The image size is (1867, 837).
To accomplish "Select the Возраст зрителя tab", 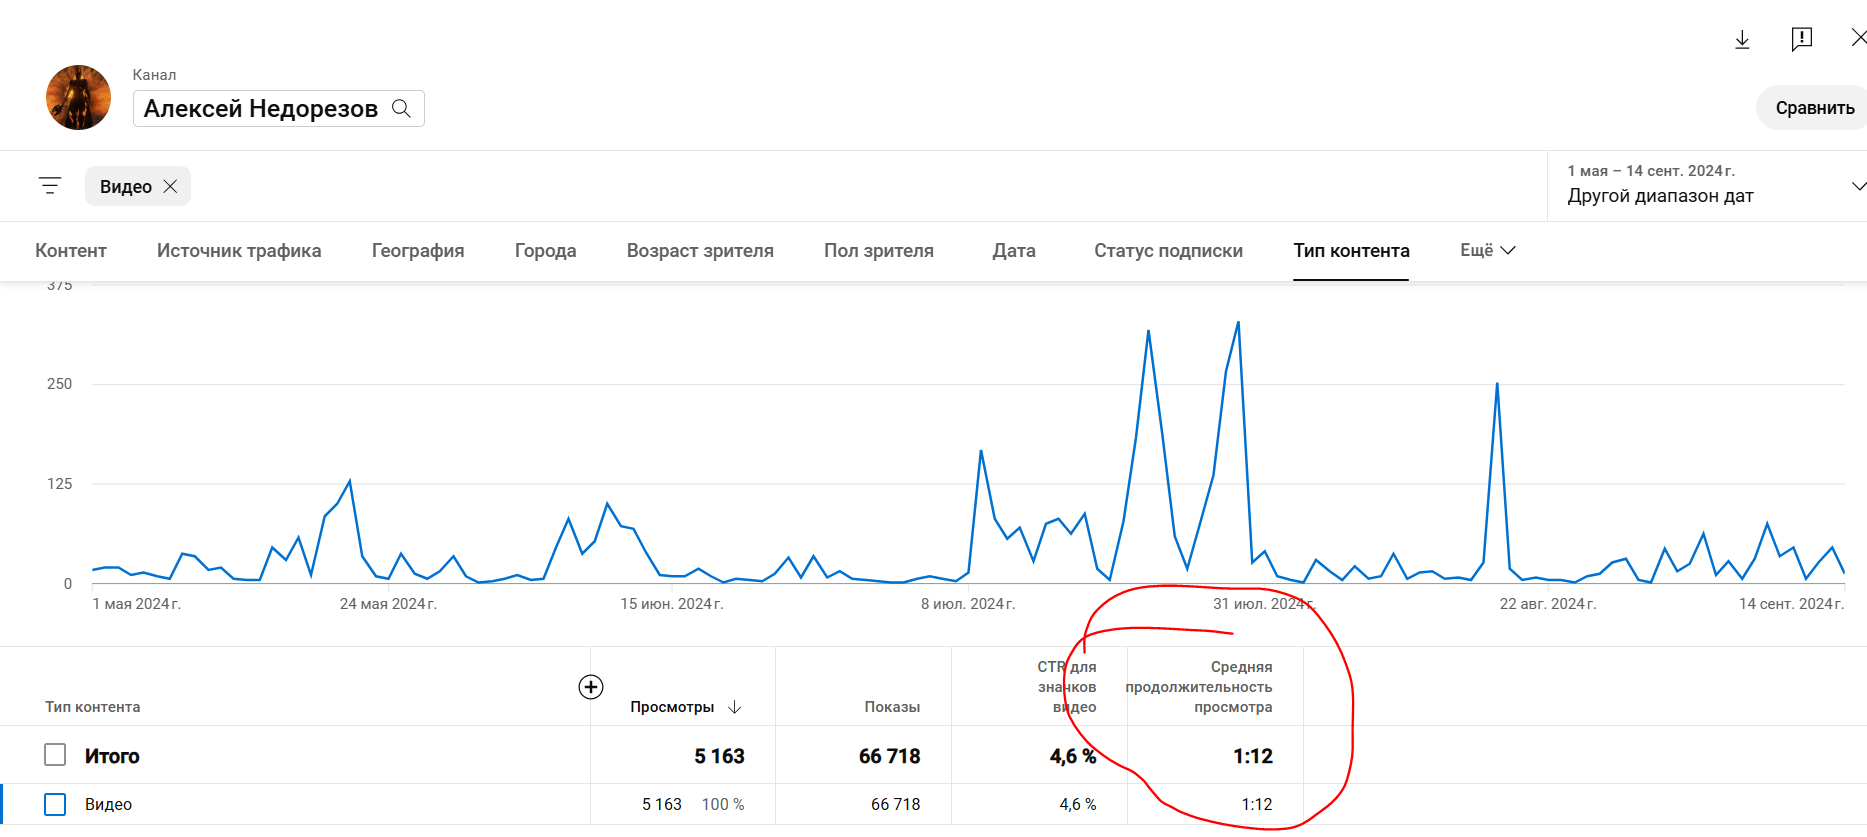I will [x=700, y=251].
